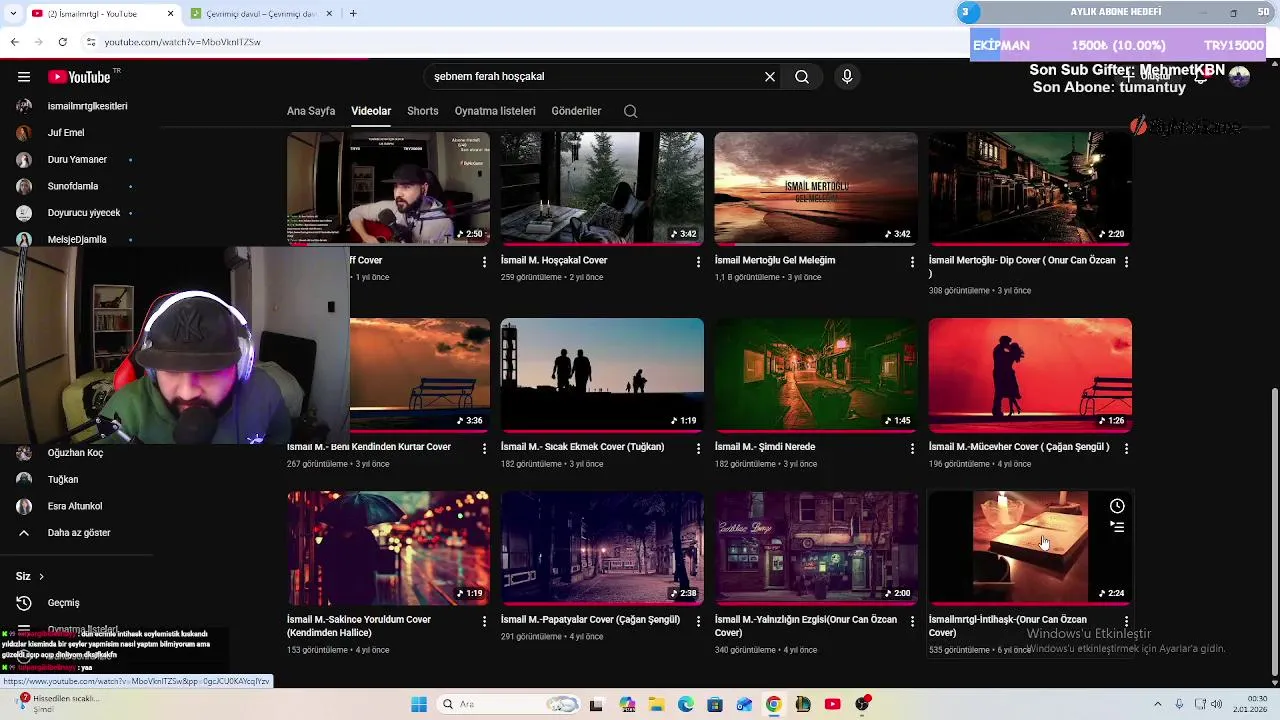Open options for Şimdi Nerede video
This screenshot has height=720, width=1280.
(x=912, y=449)
